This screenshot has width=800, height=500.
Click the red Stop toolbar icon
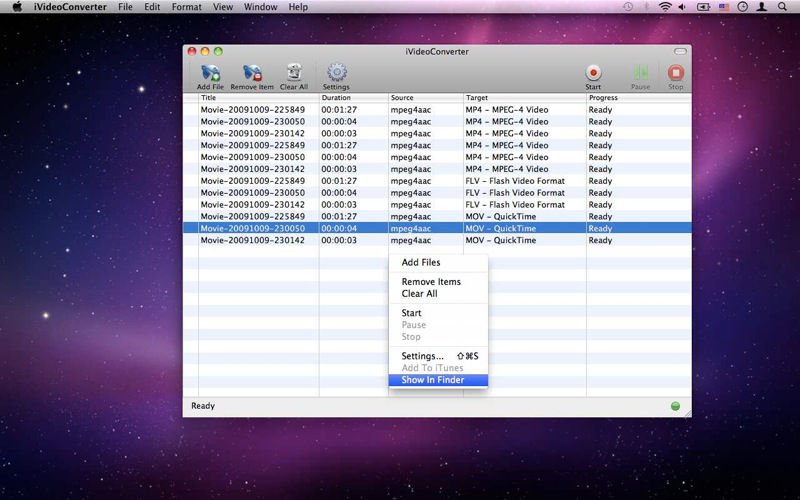tap(676, 72)
